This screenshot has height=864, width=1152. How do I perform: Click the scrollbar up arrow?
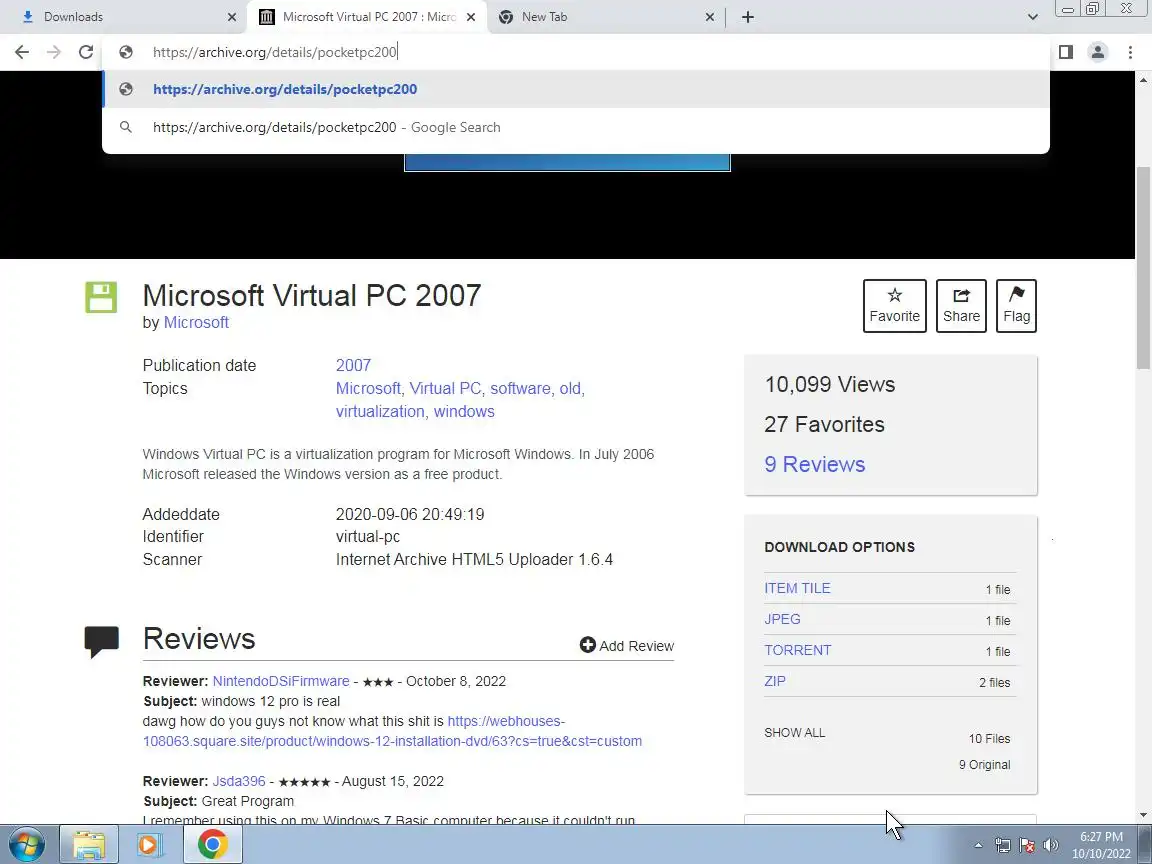[x=1143, y=79]
